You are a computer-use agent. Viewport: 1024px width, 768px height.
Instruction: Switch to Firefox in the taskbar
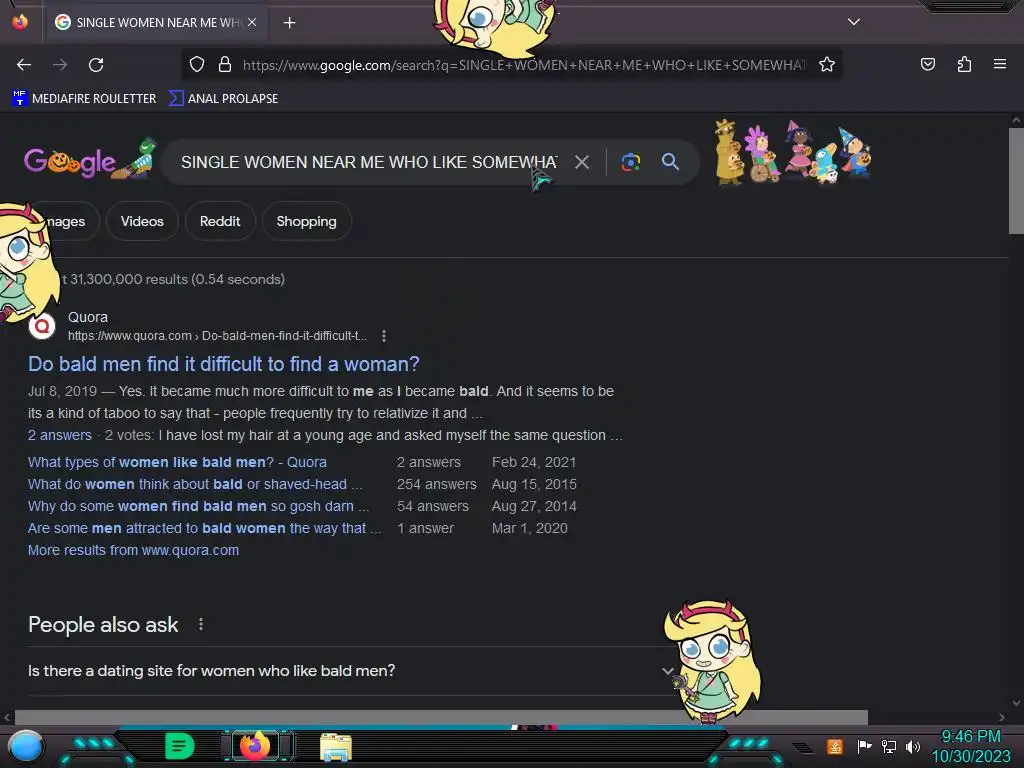click(255, 746)
